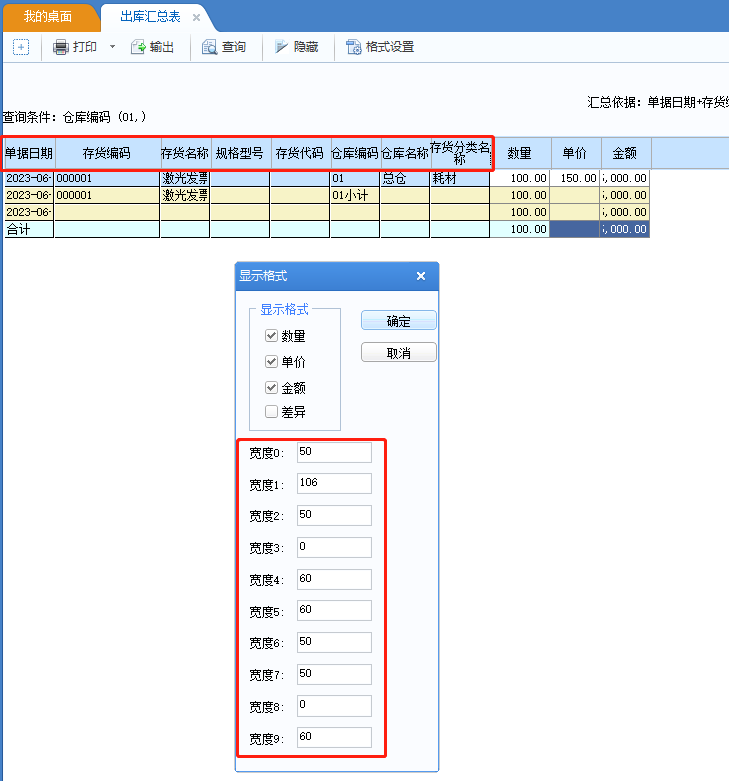Click the 宽度0 input field

point(334,452)
